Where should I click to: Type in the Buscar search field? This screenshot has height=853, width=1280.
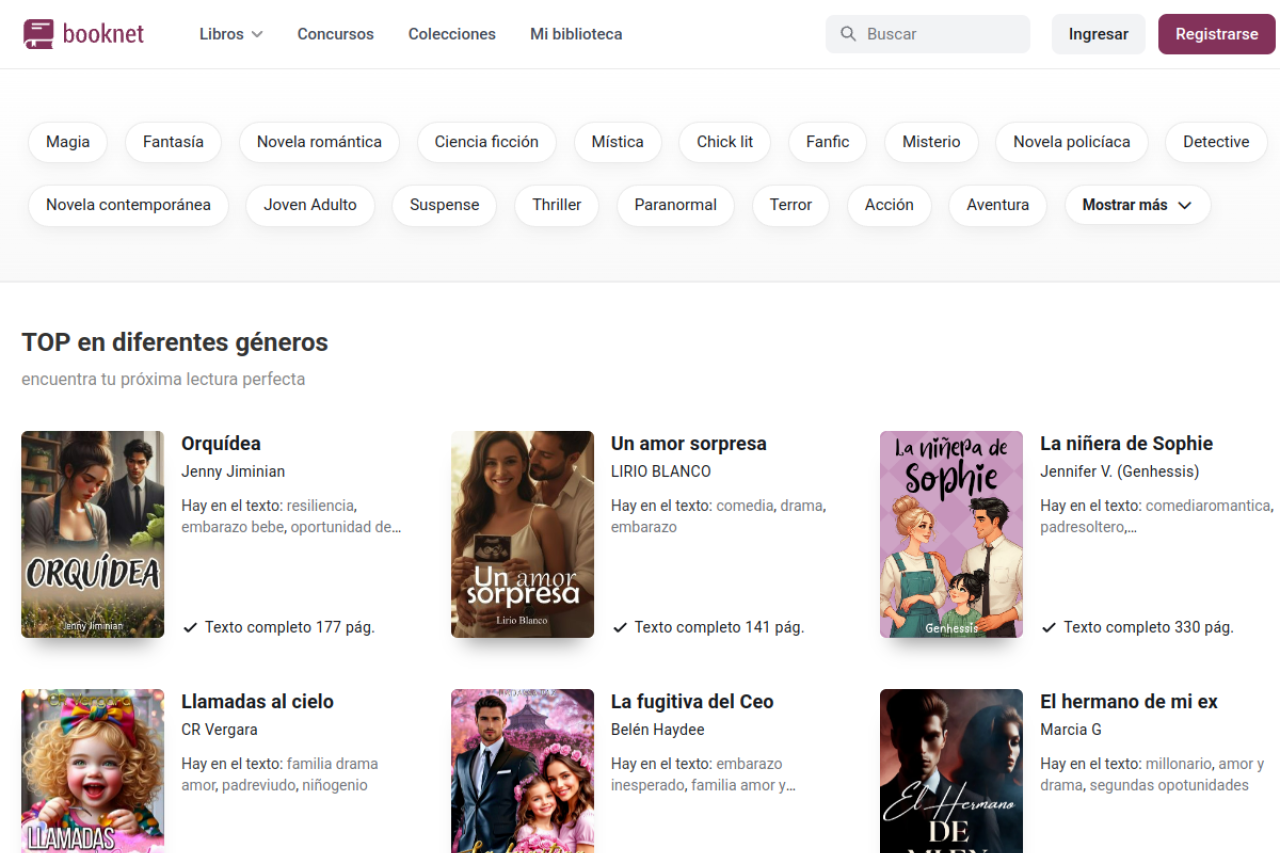click(x=940, y=34)
